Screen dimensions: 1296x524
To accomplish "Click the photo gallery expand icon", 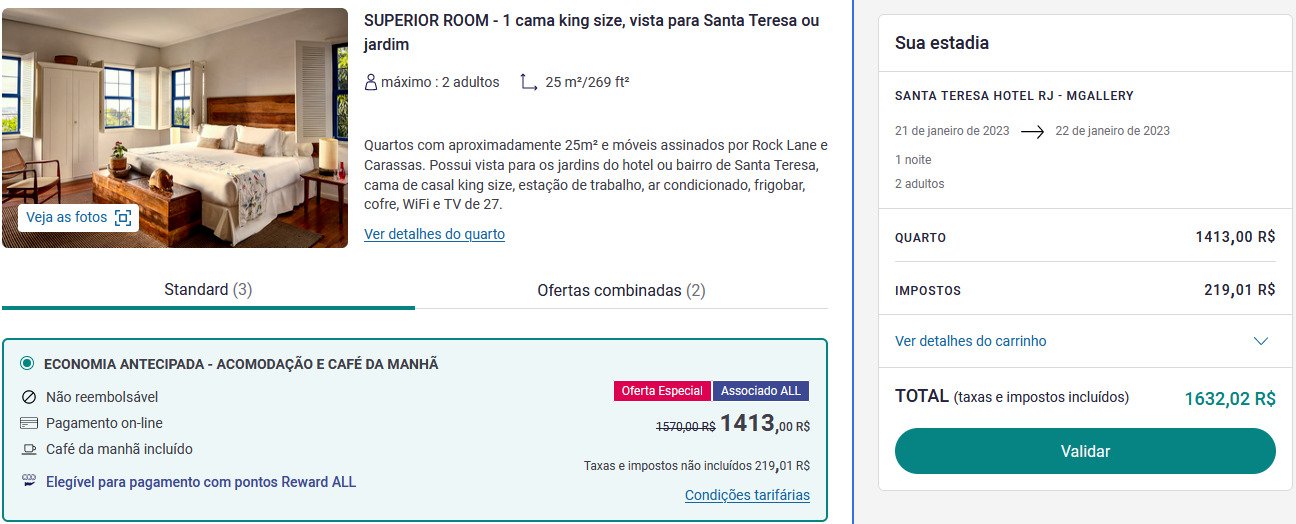I will click(123, 217).
